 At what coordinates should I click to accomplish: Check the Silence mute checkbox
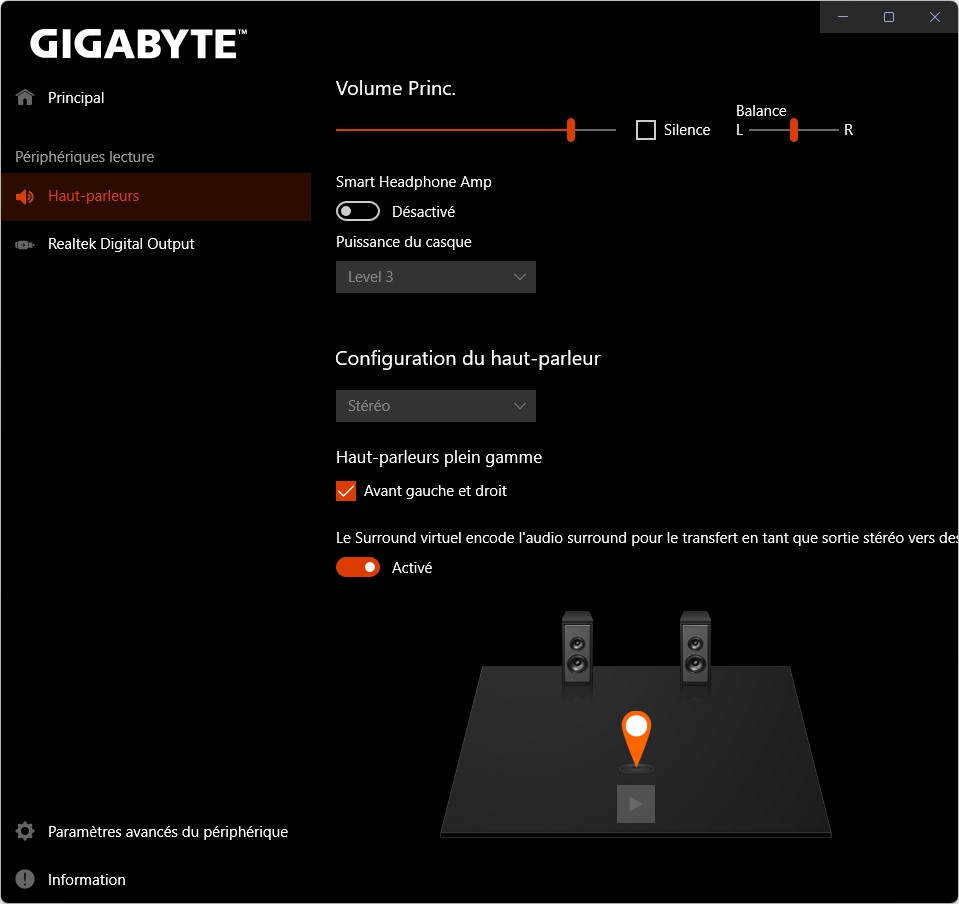tap(646, 130)
